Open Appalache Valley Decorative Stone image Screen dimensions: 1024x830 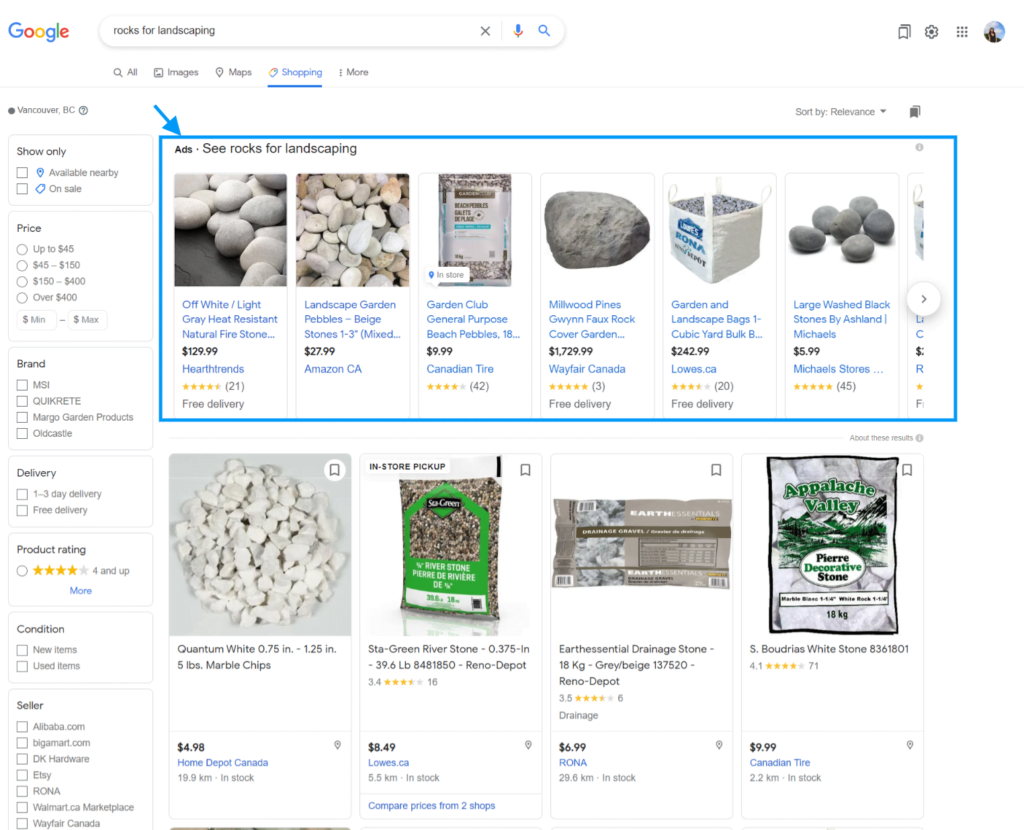pos(833,545)
